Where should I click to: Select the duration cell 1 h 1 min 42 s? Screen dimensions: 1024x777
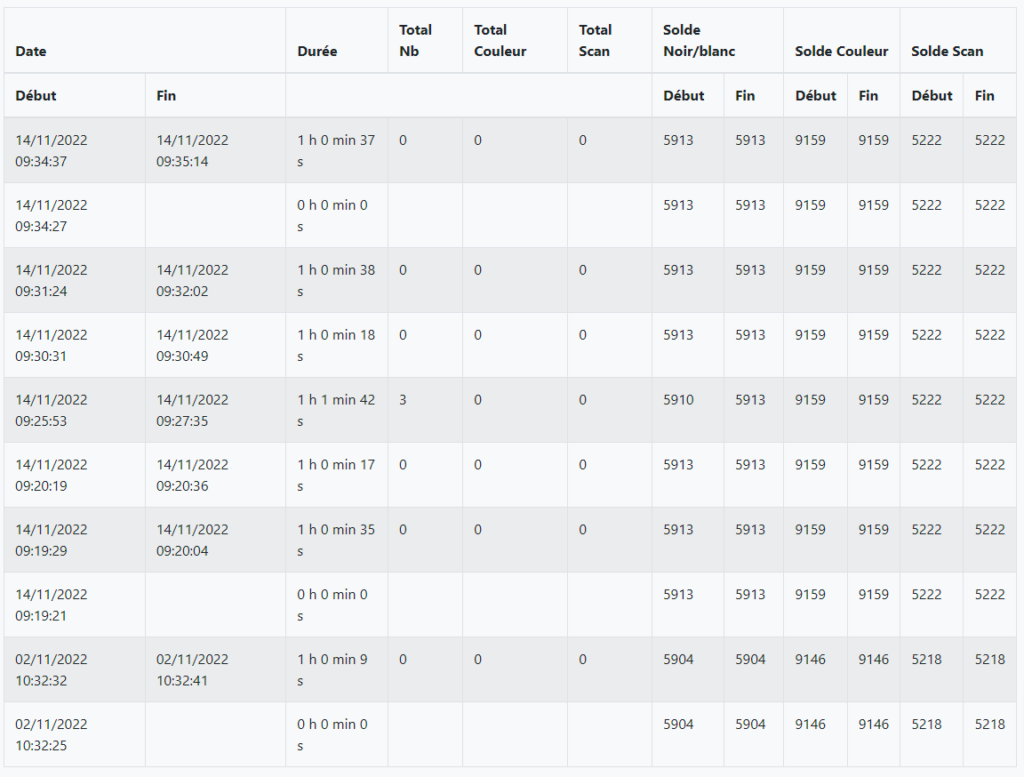click(336, 410)
